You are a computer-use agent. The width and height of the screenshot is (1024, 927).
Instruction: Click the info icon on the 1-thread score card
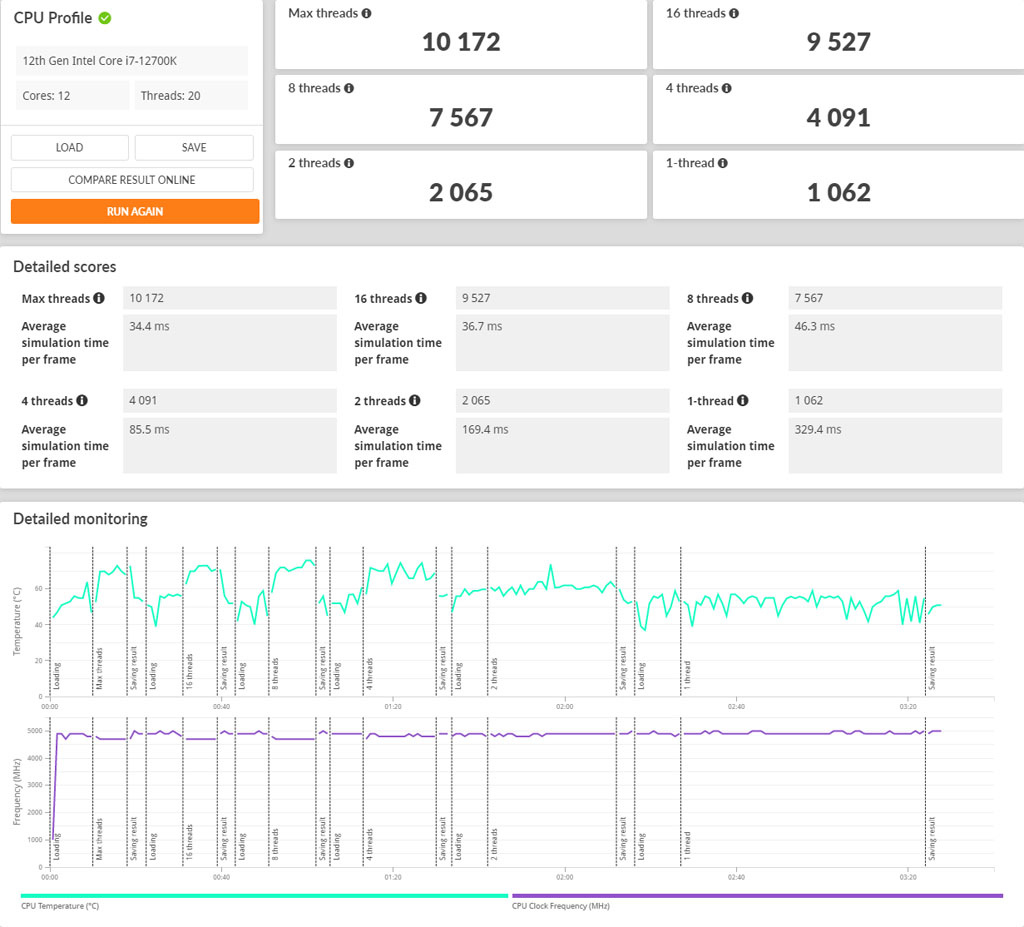[723, 163]
